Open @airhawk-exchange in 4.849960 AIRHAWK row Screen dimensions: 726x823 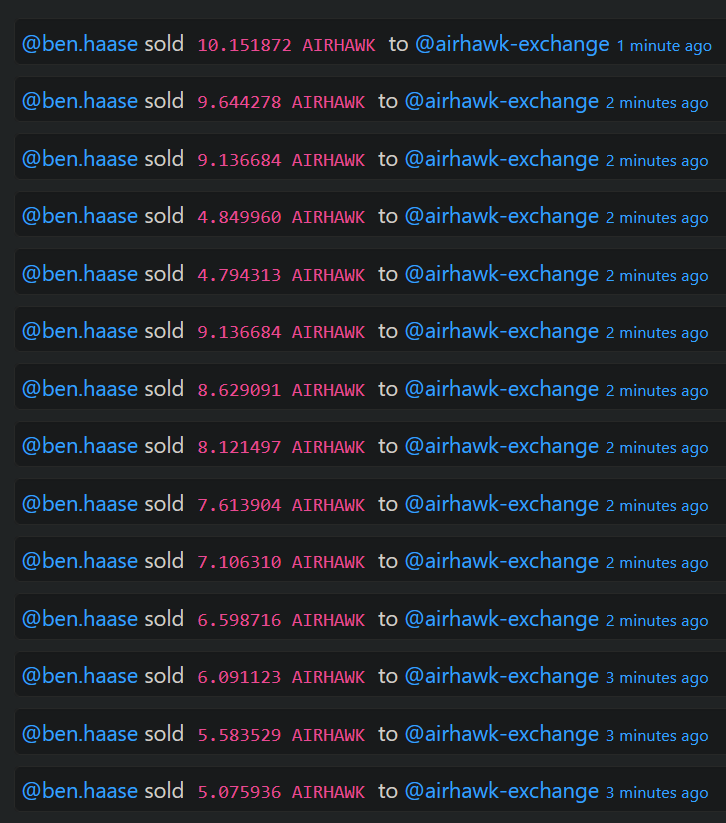pyautogui.click(x=502, y=216)
